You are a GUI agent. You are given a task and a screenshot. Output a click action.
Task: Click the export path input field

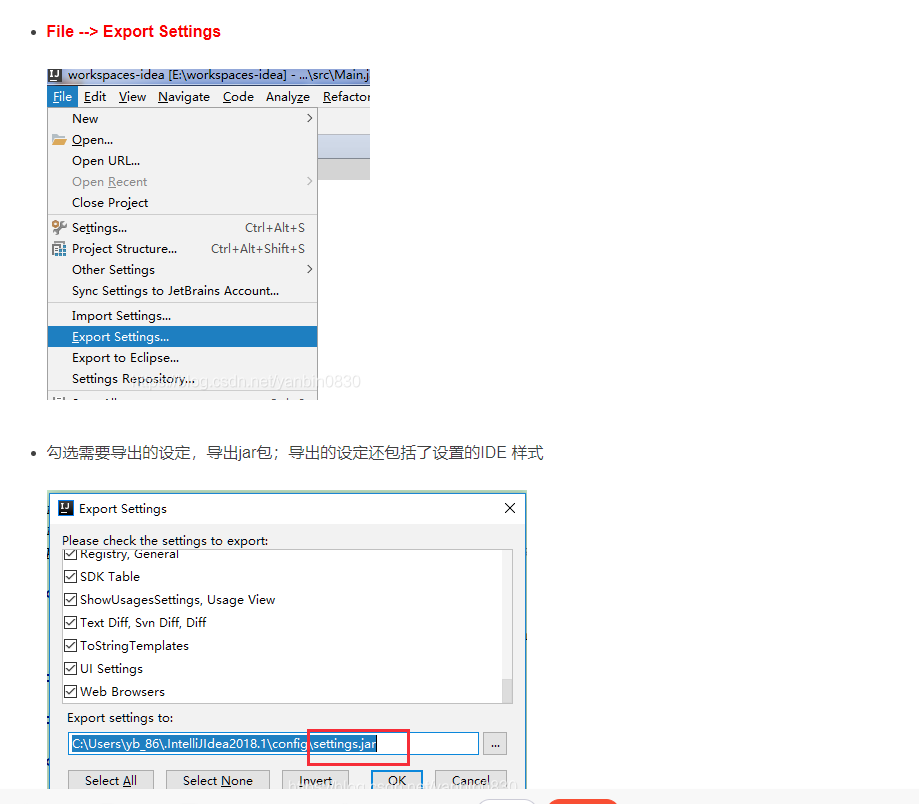pyautogui.click(x=273, y=744)
